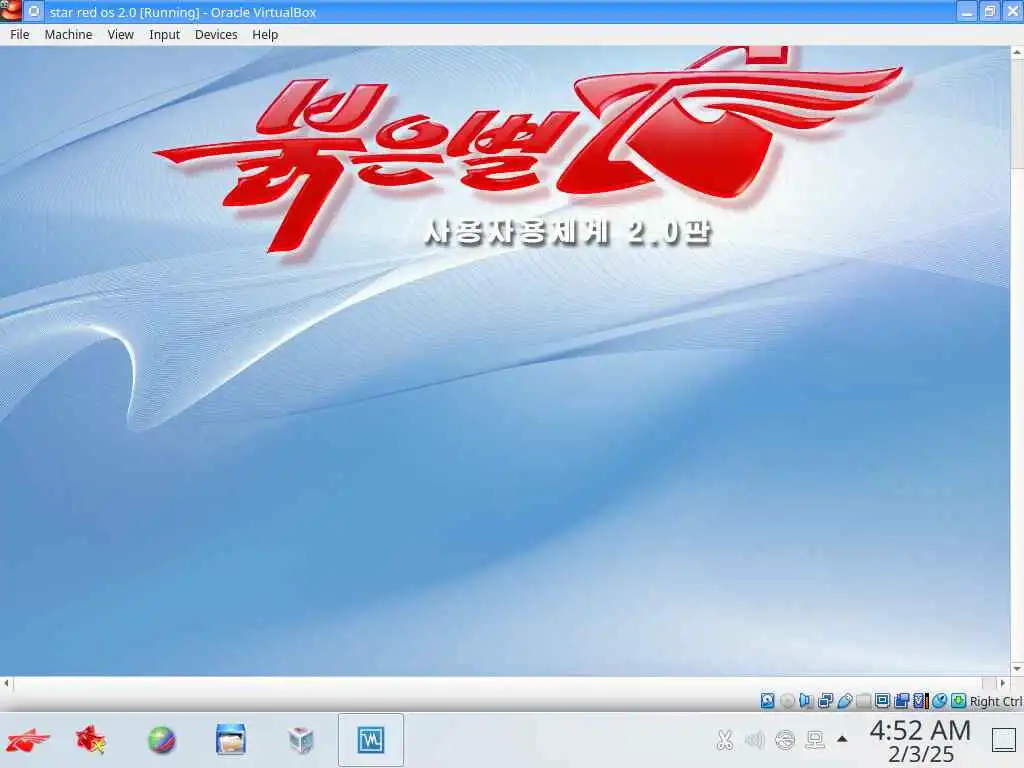
Task: Open the Red Star start menu icon
Action: [x=27, y=741]
